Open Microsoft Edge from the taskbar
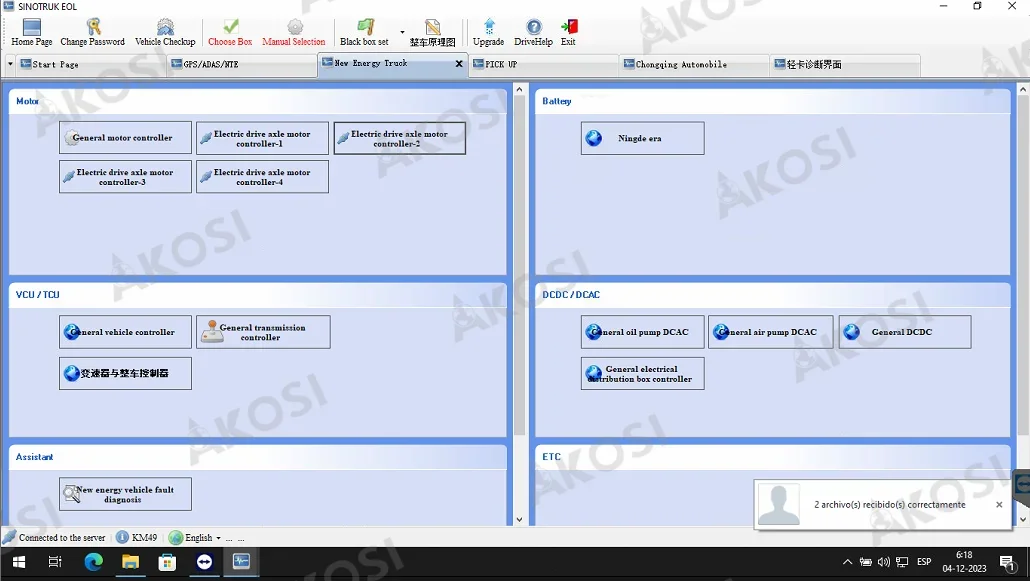The image size is (1030, 581). tap(93, 563)
